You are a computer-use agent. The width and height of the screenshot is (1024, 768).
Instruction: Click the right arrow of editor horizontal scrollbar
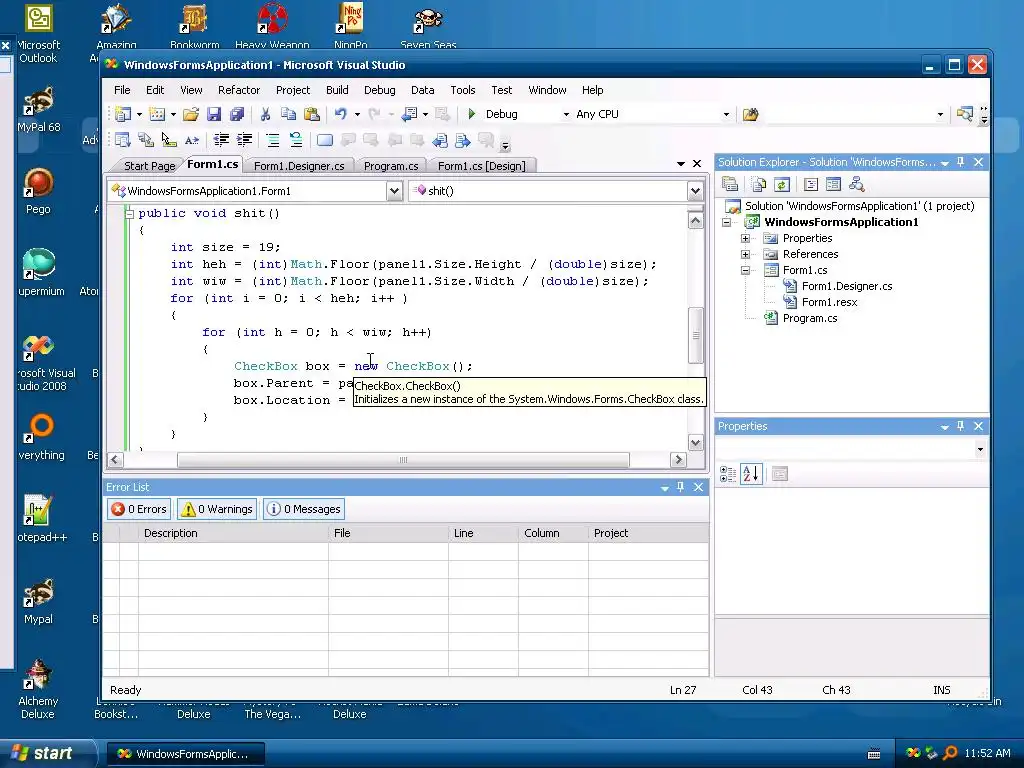pos(678,460)
